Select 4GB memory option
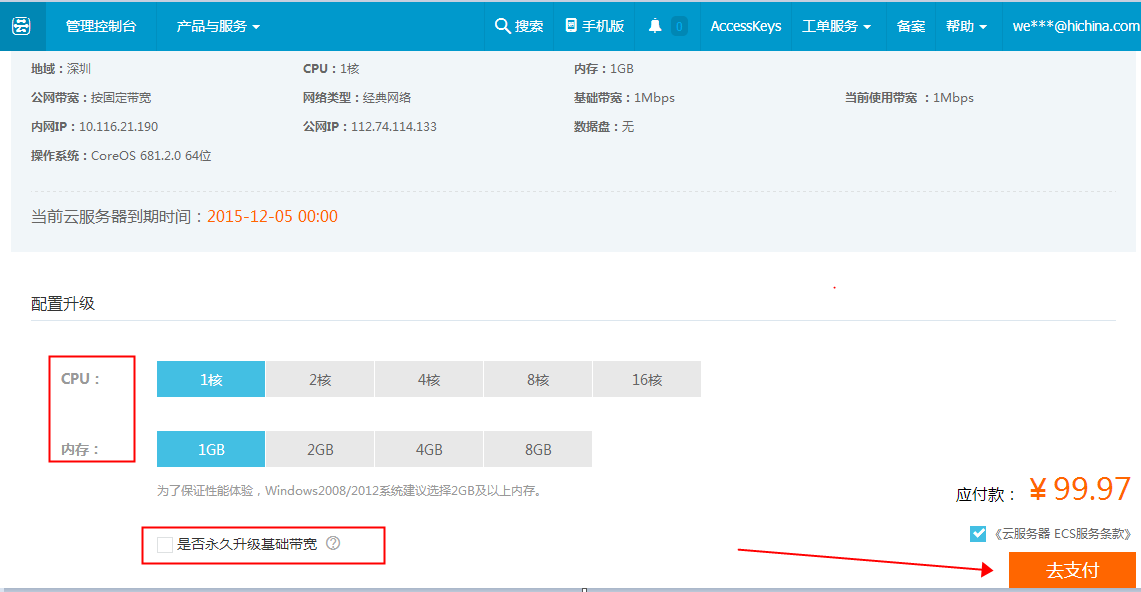The width and height of the screenshot is (1141, 592). pyautogui.click(x=429, y=450)
